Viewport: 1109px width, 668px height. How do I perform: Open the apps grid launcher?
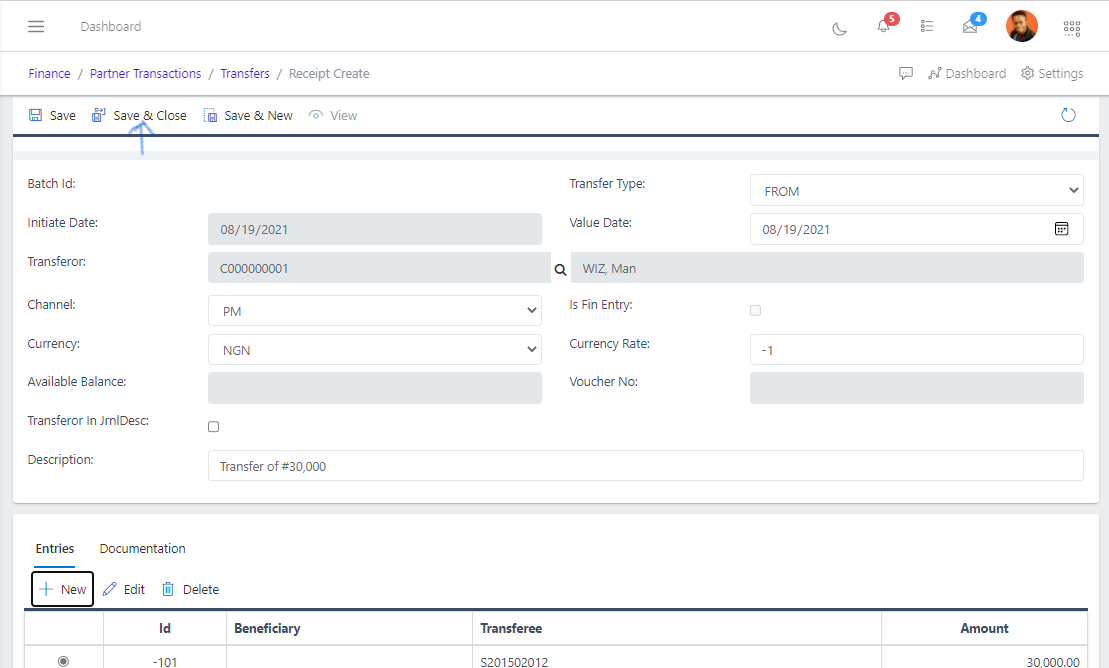1072,28
